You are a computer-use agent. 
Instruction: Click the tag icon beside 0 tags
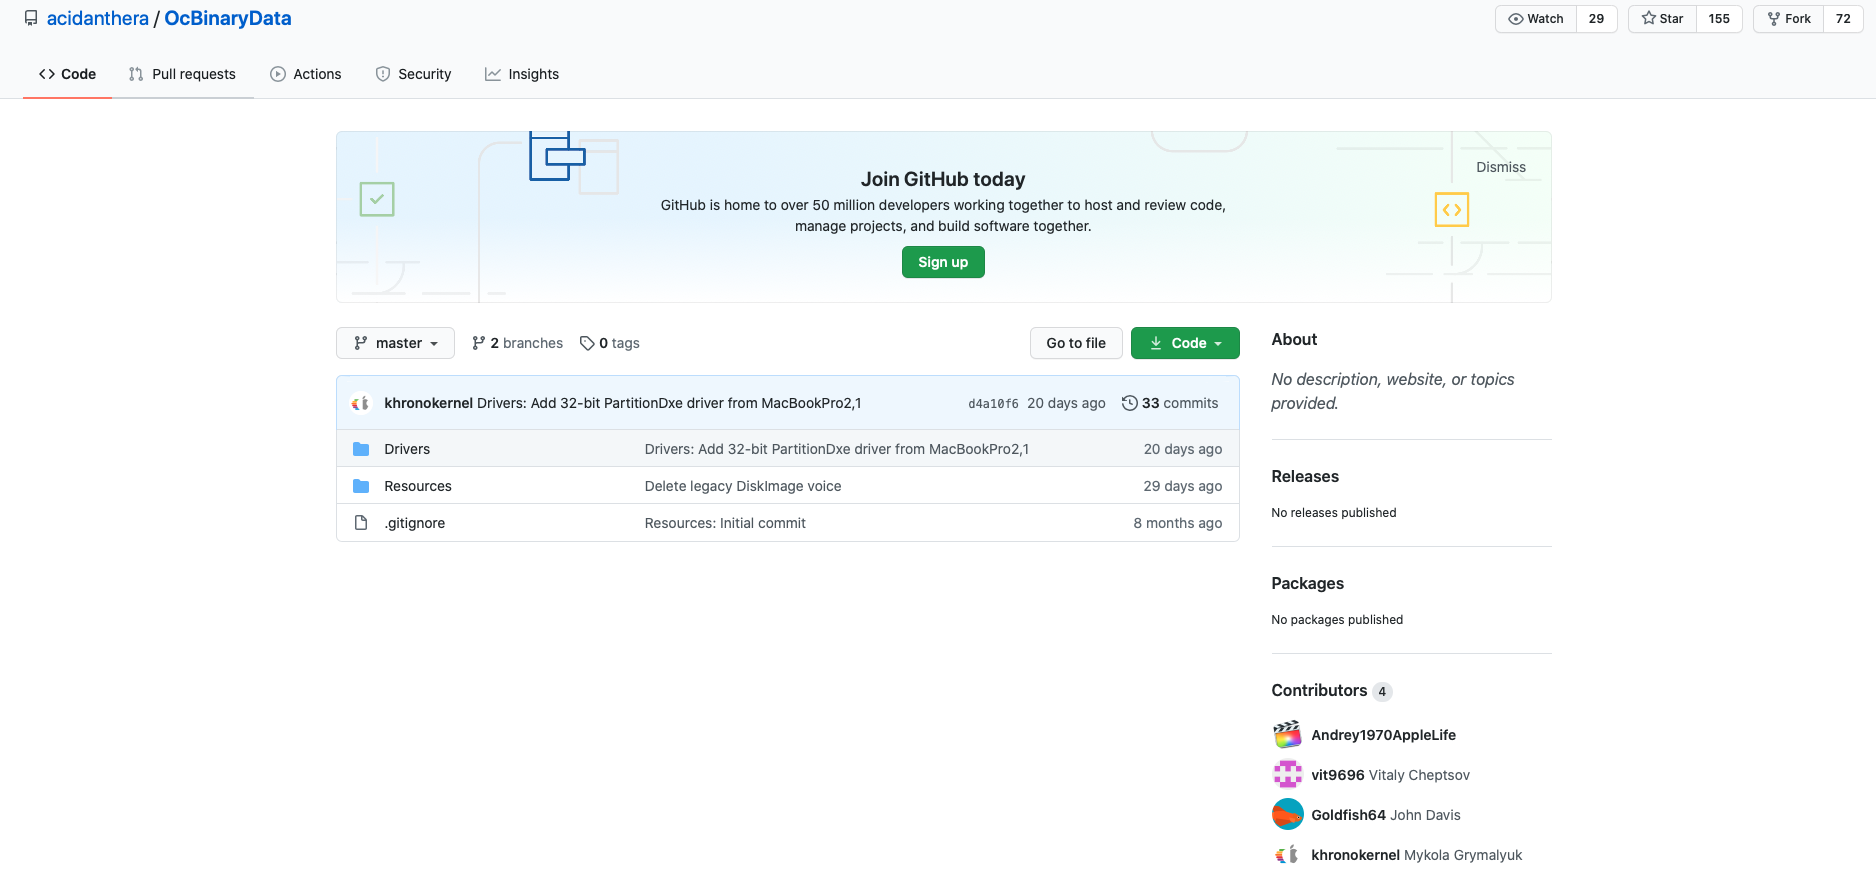[587, 343]
